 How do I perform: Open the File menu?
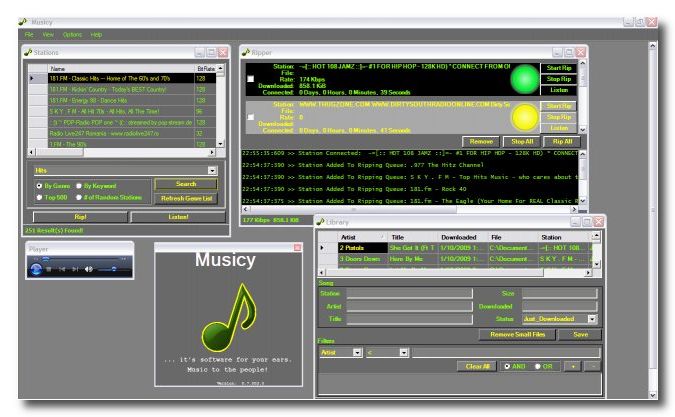coord(29,34)
